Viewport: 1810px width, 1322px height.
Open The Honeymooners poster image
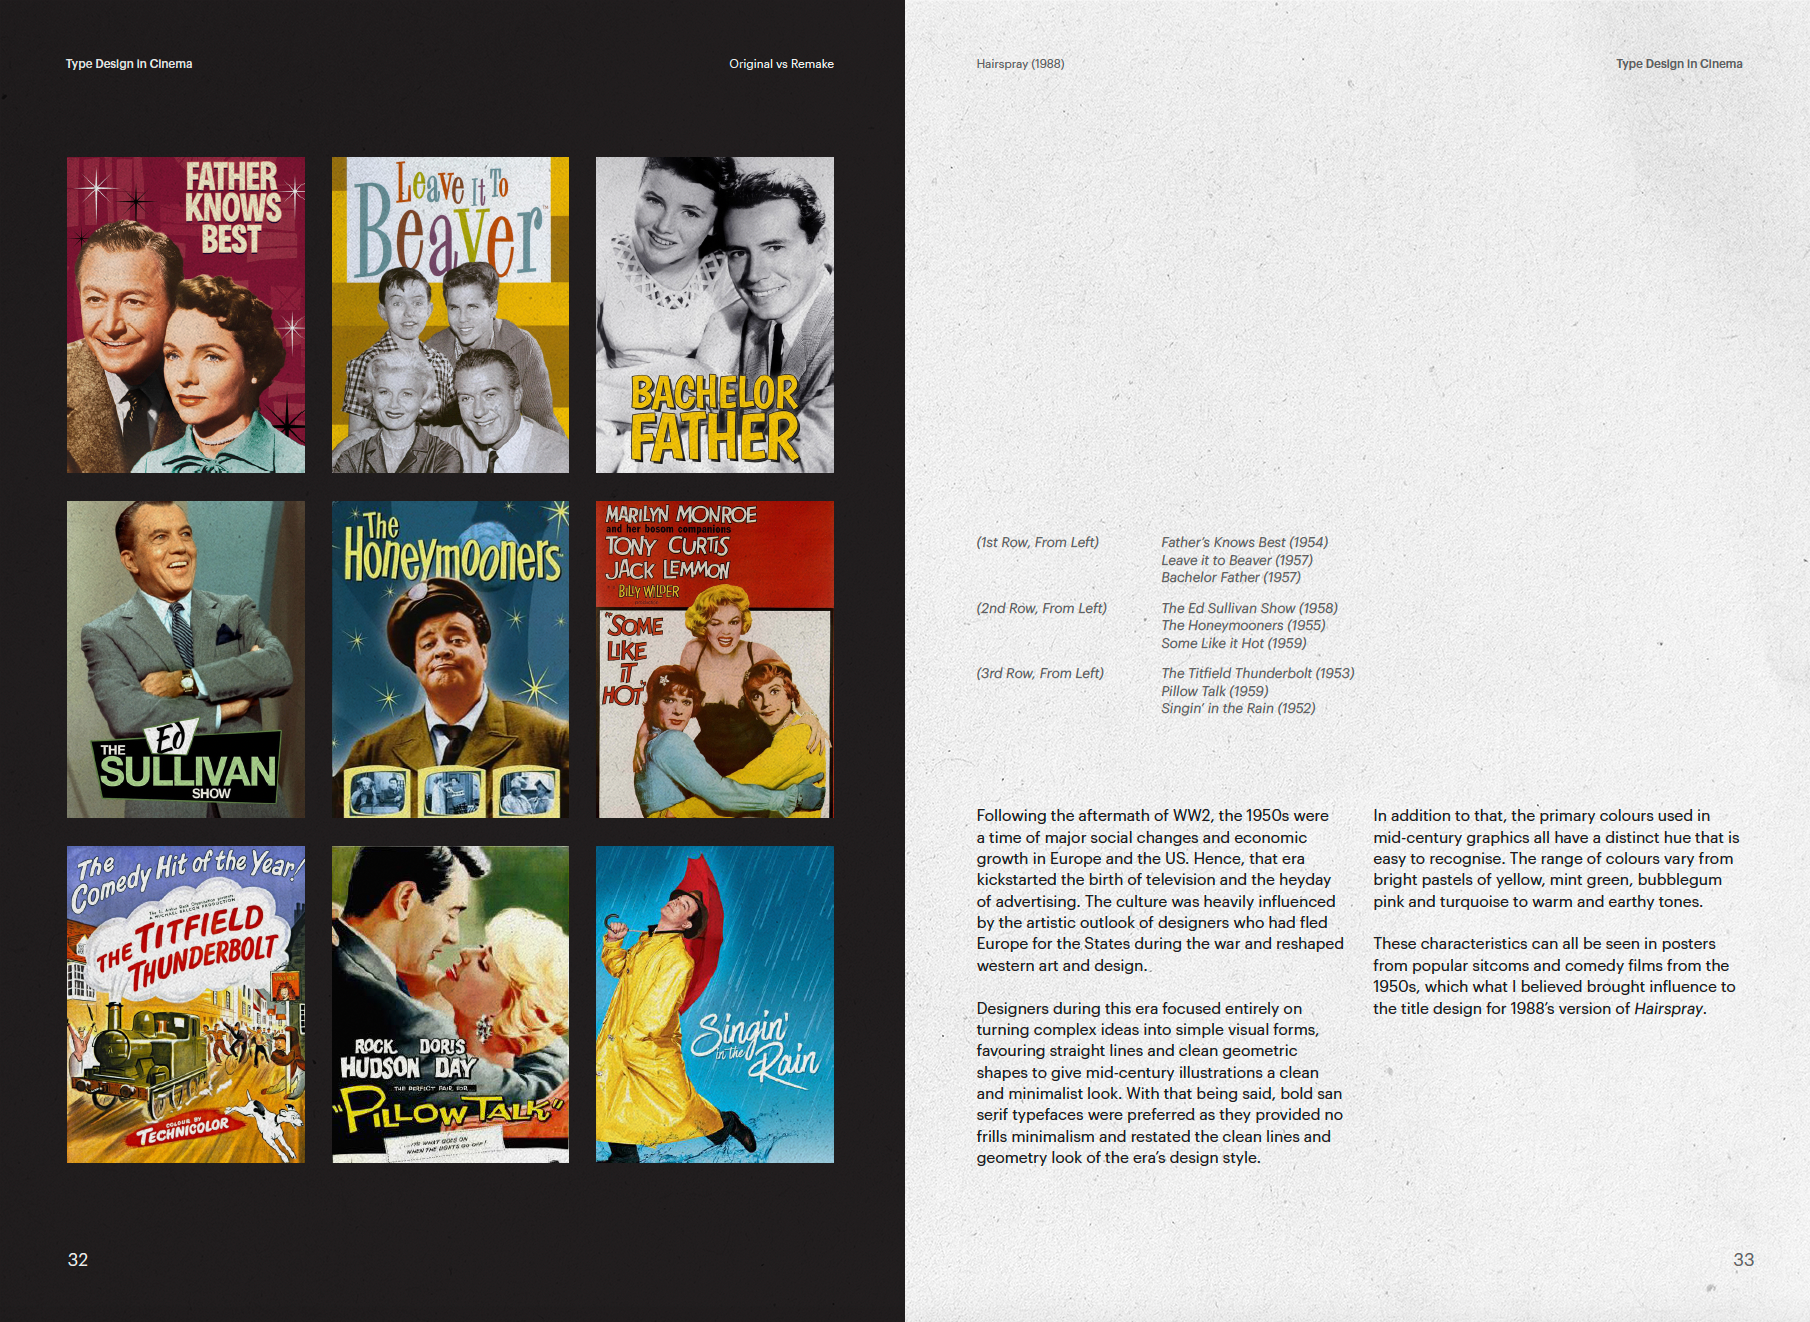[450, 660]
